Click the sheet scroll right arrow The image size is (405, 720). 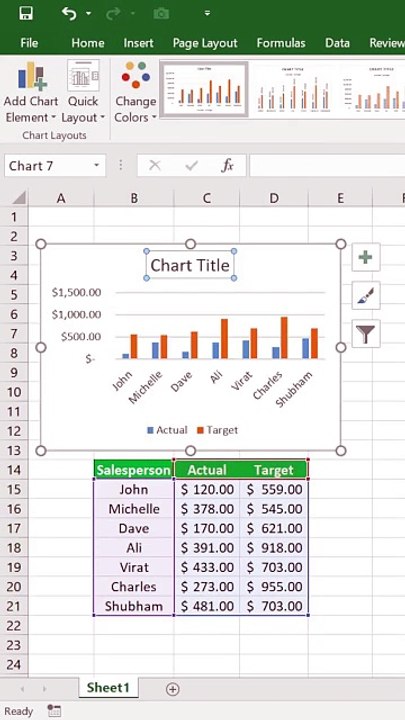[45, 689]
